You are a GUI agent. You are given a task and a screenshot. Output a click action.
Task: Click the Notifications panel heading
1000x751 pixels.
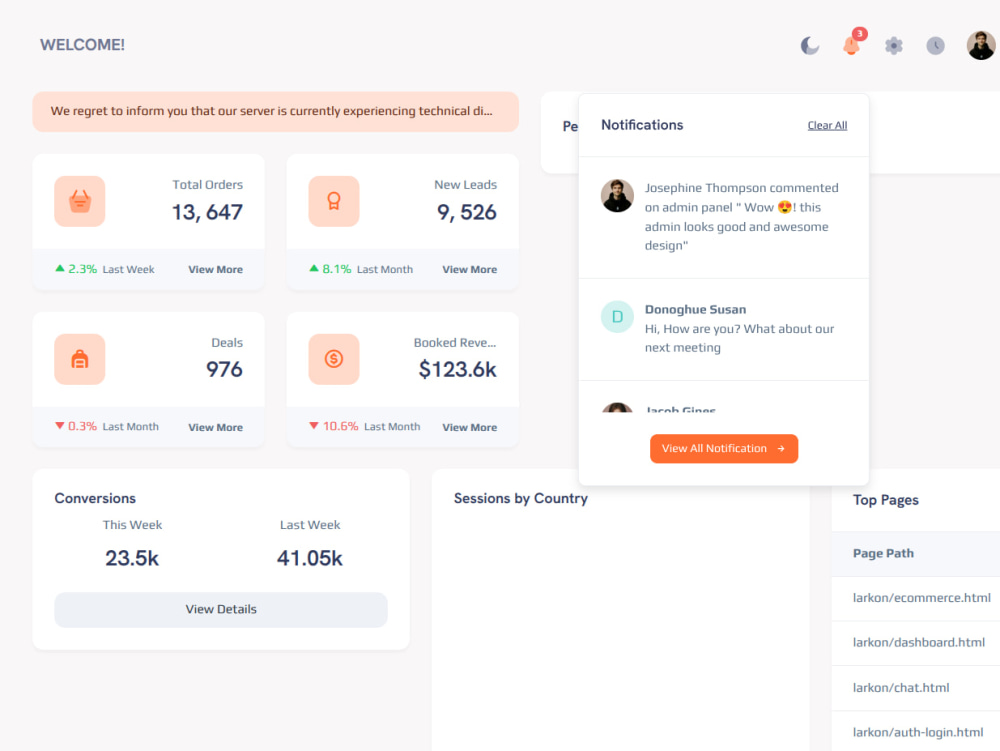point(642,125)
